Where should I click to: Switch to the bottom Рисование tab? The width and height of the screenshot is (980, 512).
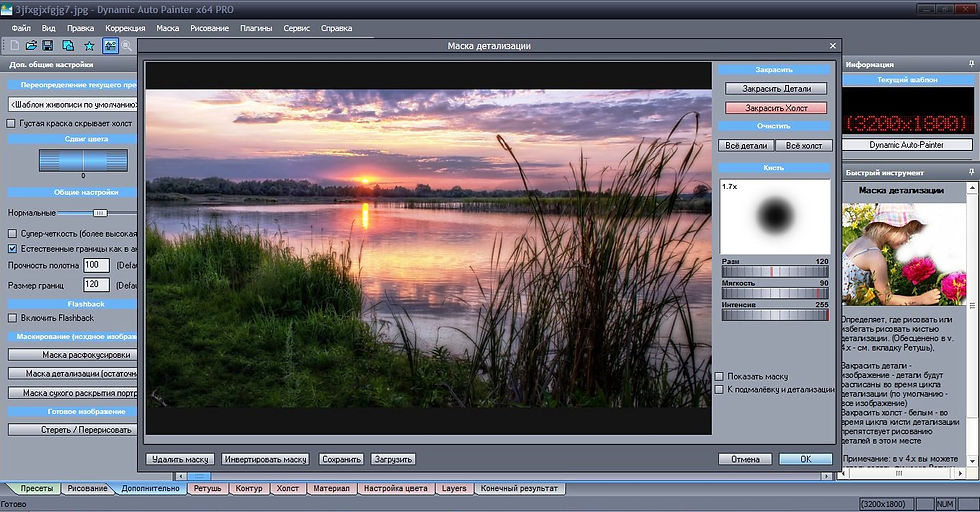[87, 488]
